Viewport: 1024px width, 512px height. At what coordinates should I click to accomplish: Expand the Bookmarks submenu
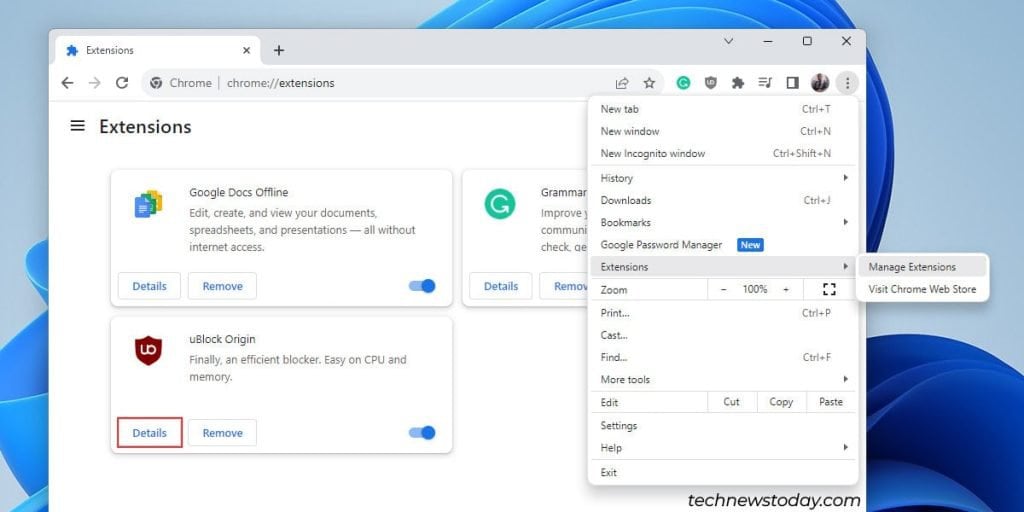[723, 222]
